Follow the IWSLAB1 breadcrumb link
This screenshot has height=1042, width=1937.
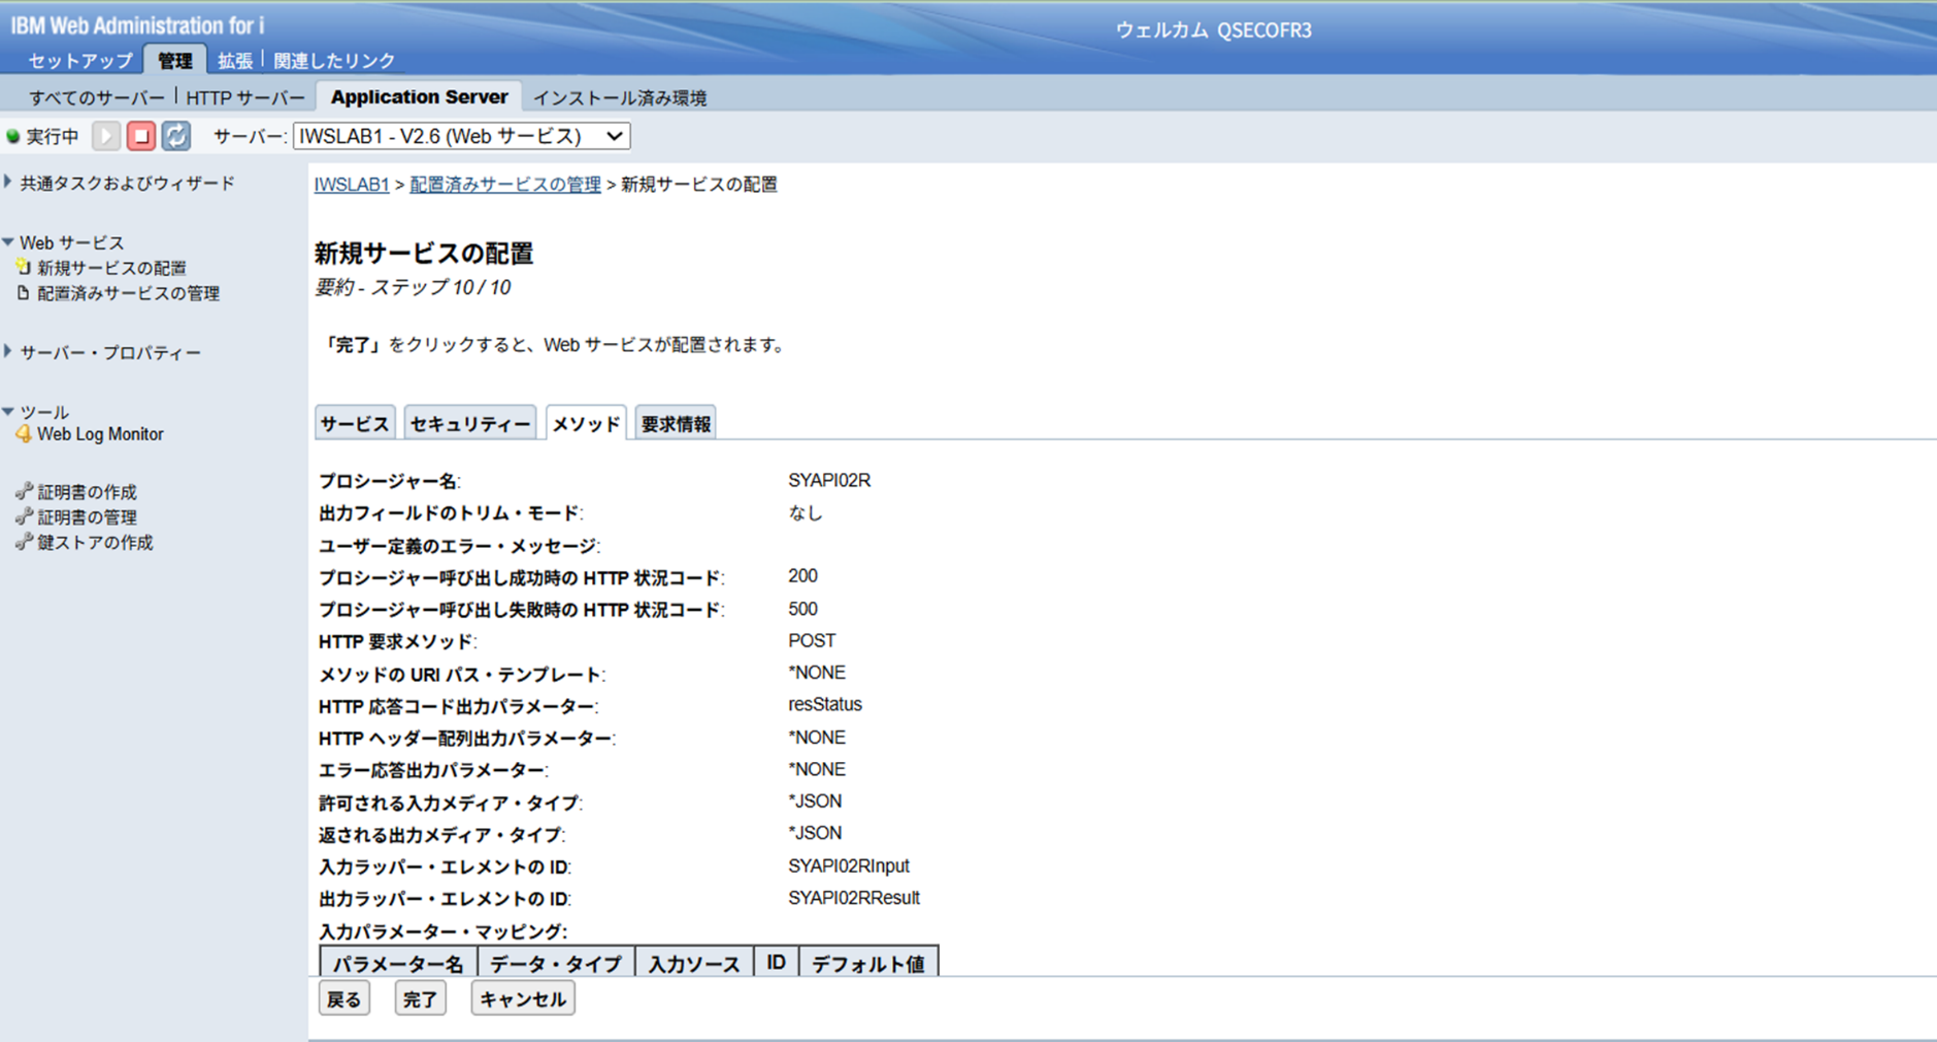point(351,185)
